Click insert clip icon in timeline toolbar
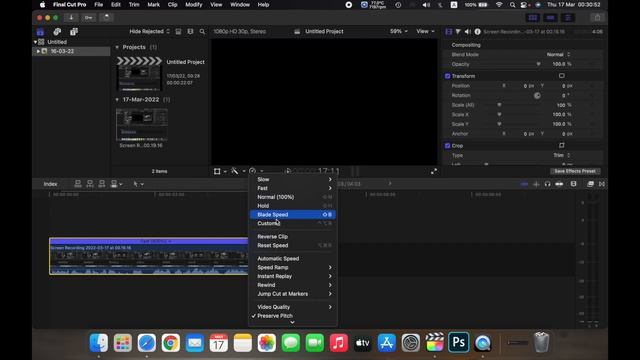This screenshot has height=360, width=640. tap(90, 184)
